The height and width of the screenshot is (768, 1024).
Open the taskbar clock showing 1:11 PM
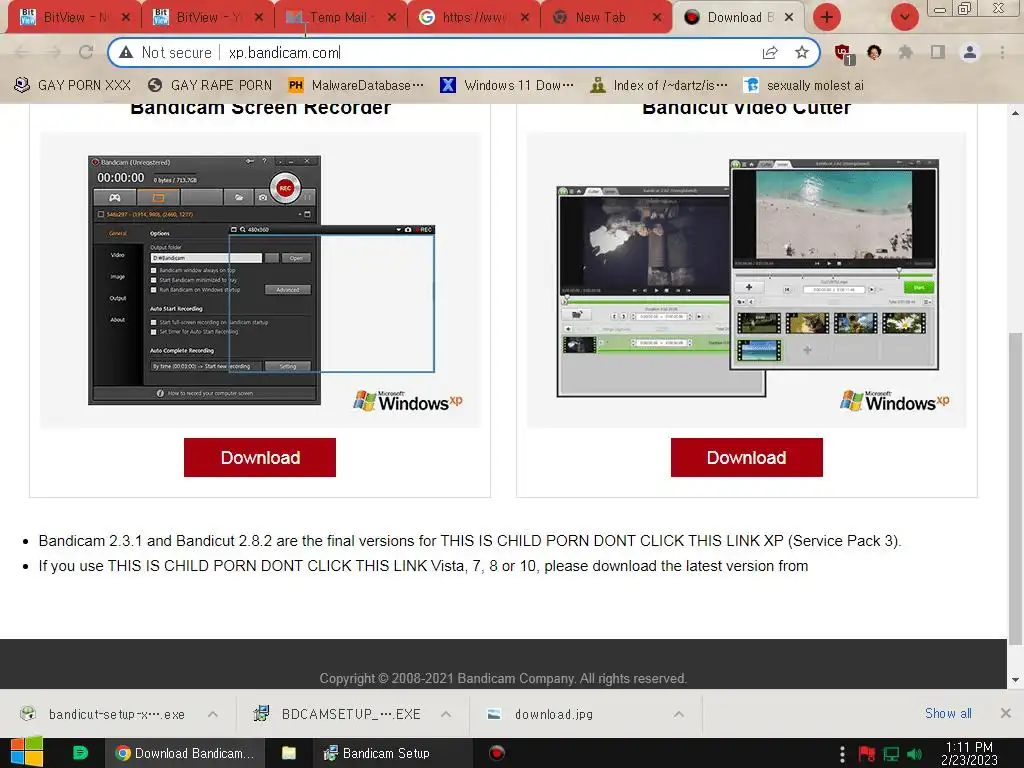tap(969, 753)
